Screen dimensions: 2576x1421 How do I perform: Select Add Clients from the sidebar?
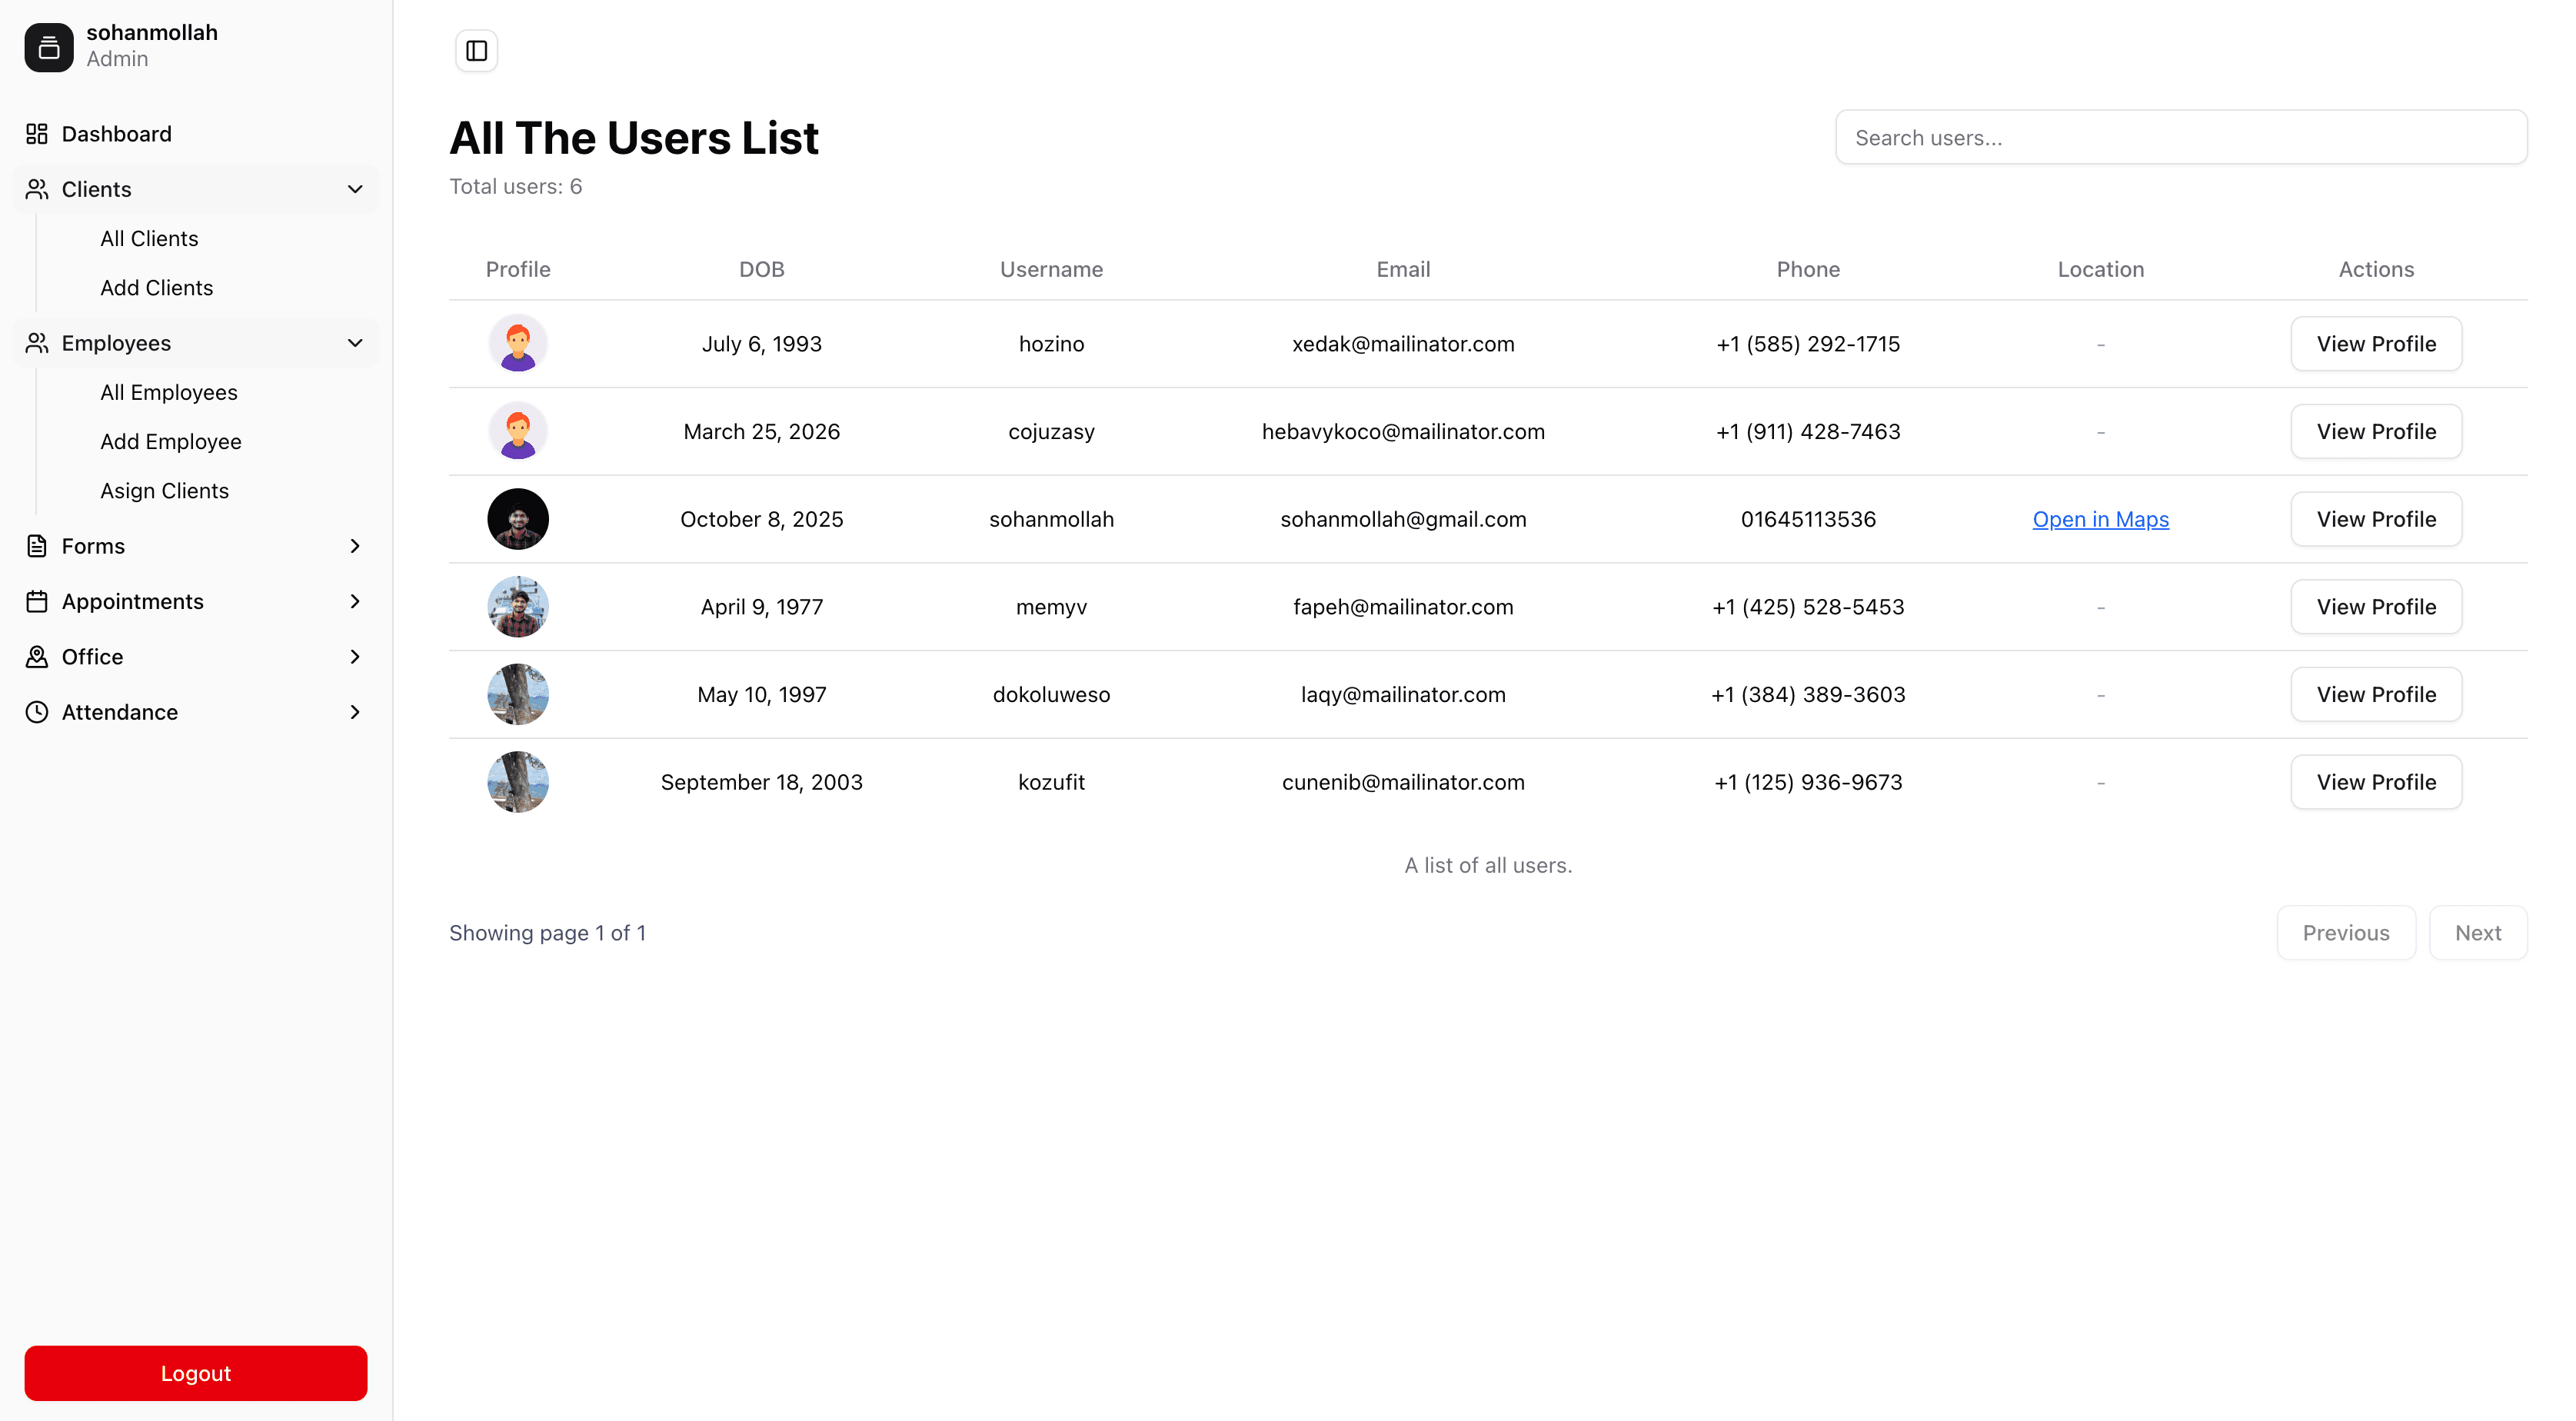[156, 287]
